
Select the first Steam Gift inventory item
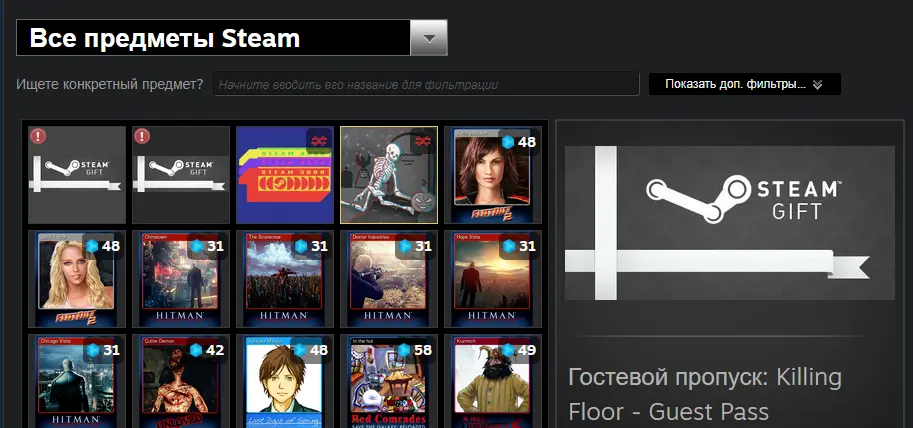(x=77, y=175)
